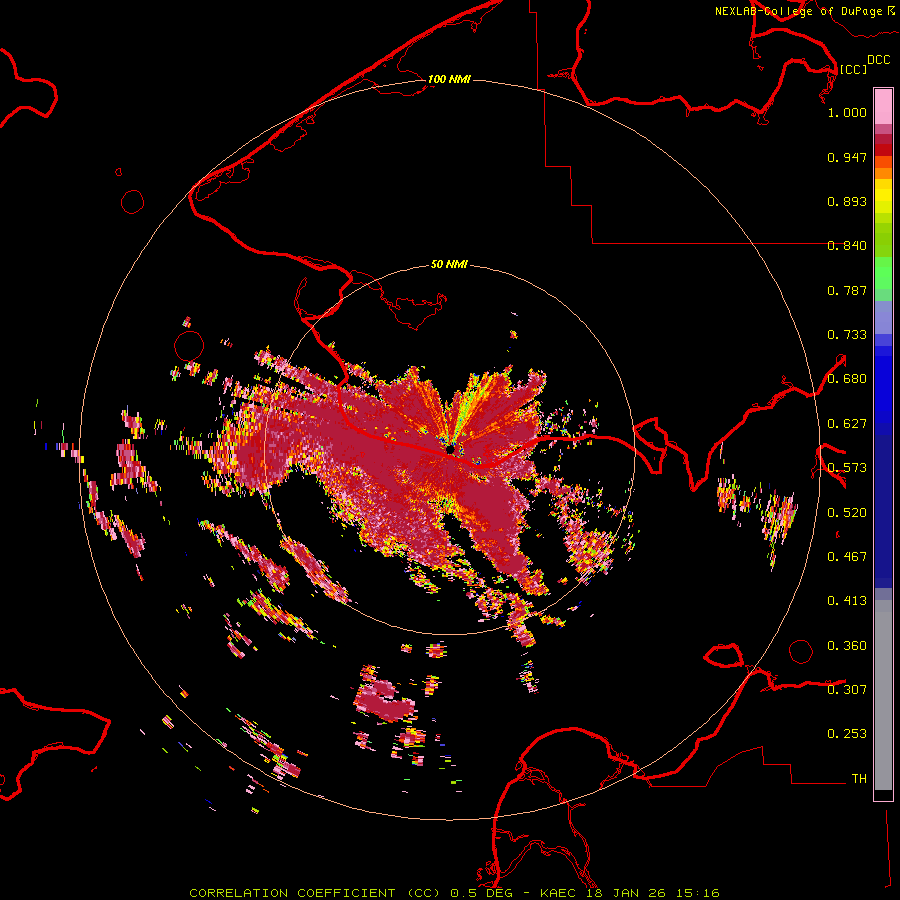This screenshot has height=900, width=900.
Task: Click the 0.627 legend value
Action: click(847, 424)
